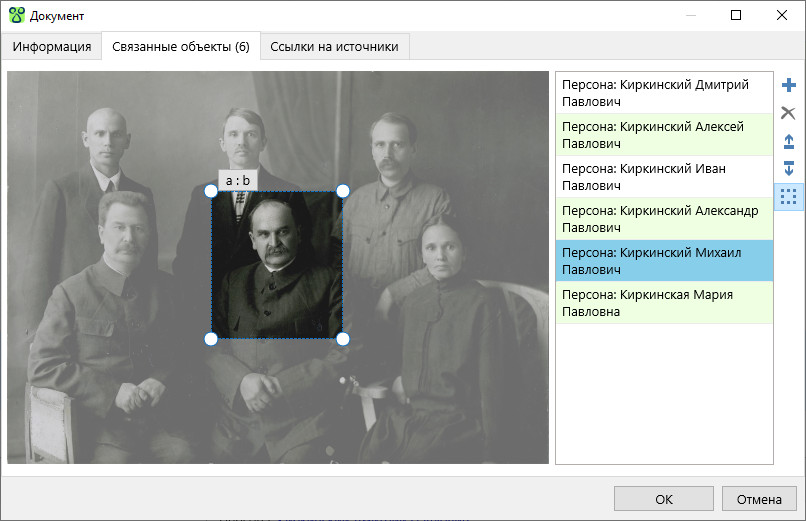Select Киркинский Александр Павлович list entry

[664, 219]
